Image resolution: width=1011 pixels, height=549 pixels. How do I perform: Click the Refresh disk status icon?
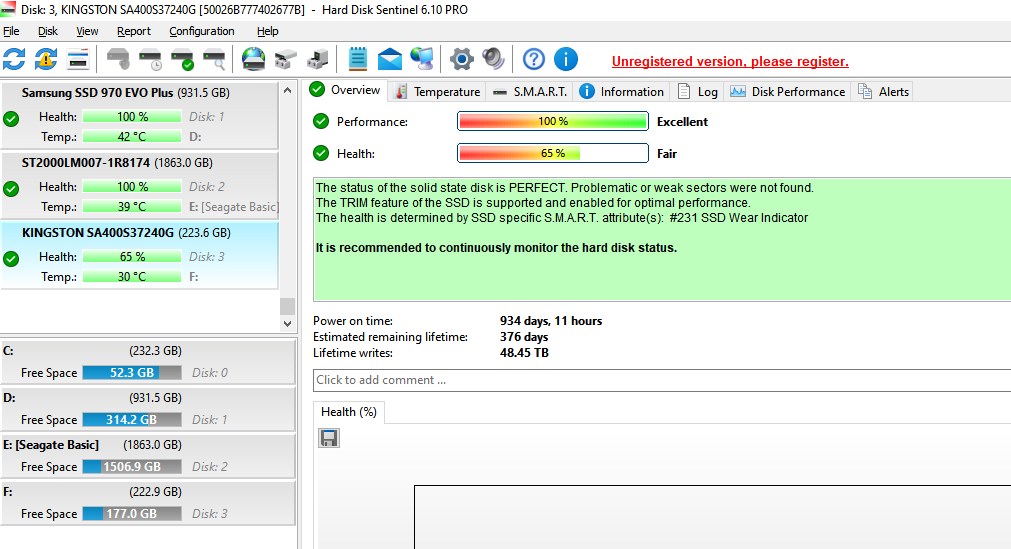[14, 59]
